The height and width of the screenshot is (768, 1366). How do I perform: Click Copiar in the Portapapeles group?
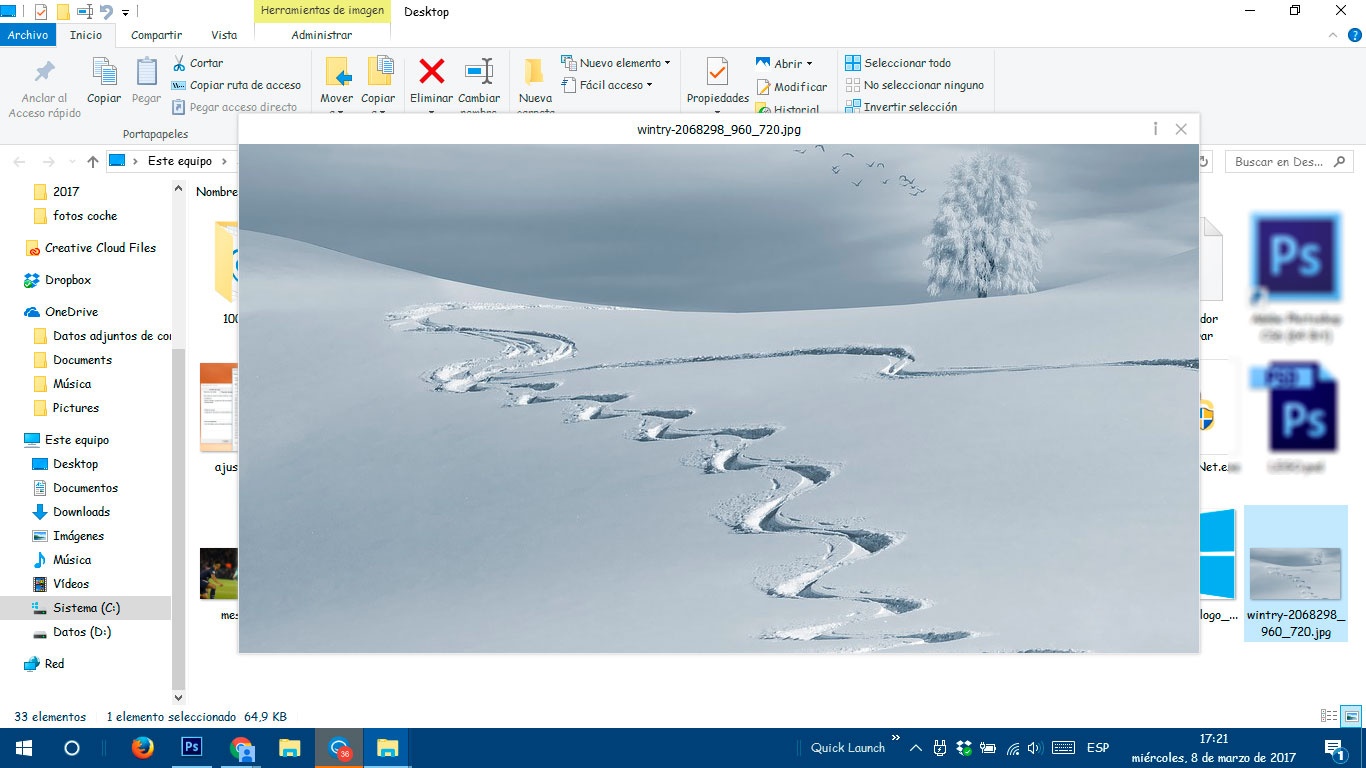point(104,80)
